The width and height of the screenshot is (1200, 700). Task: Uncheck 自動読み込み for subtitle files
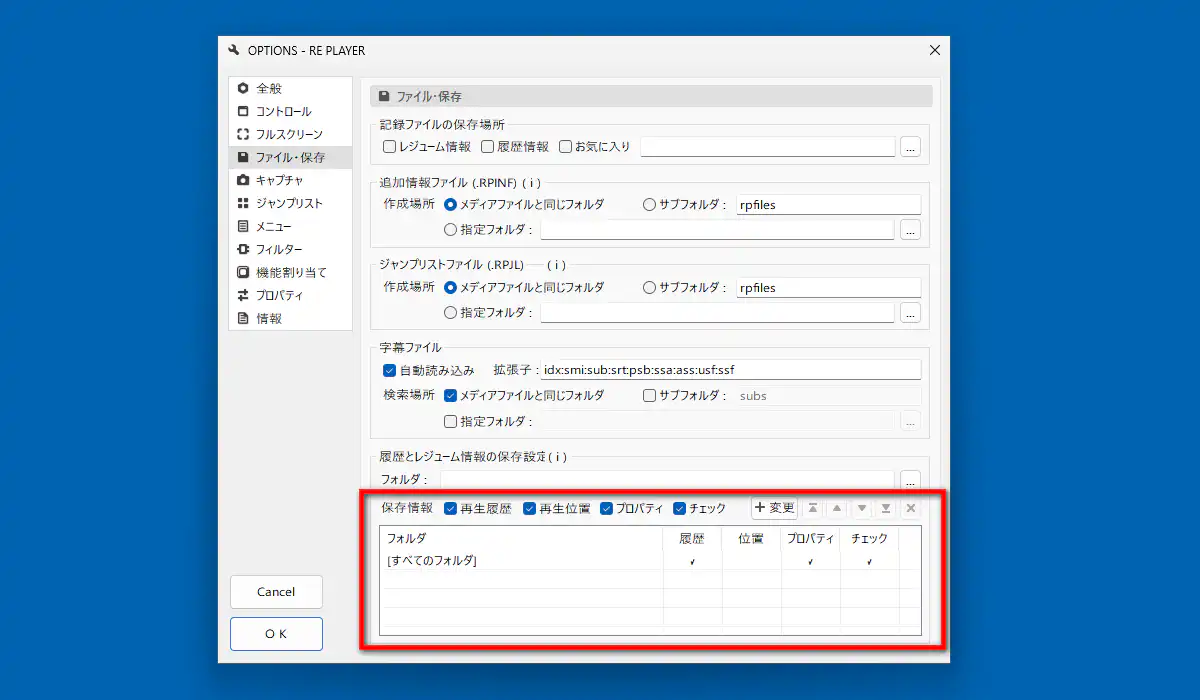(390, 370)
